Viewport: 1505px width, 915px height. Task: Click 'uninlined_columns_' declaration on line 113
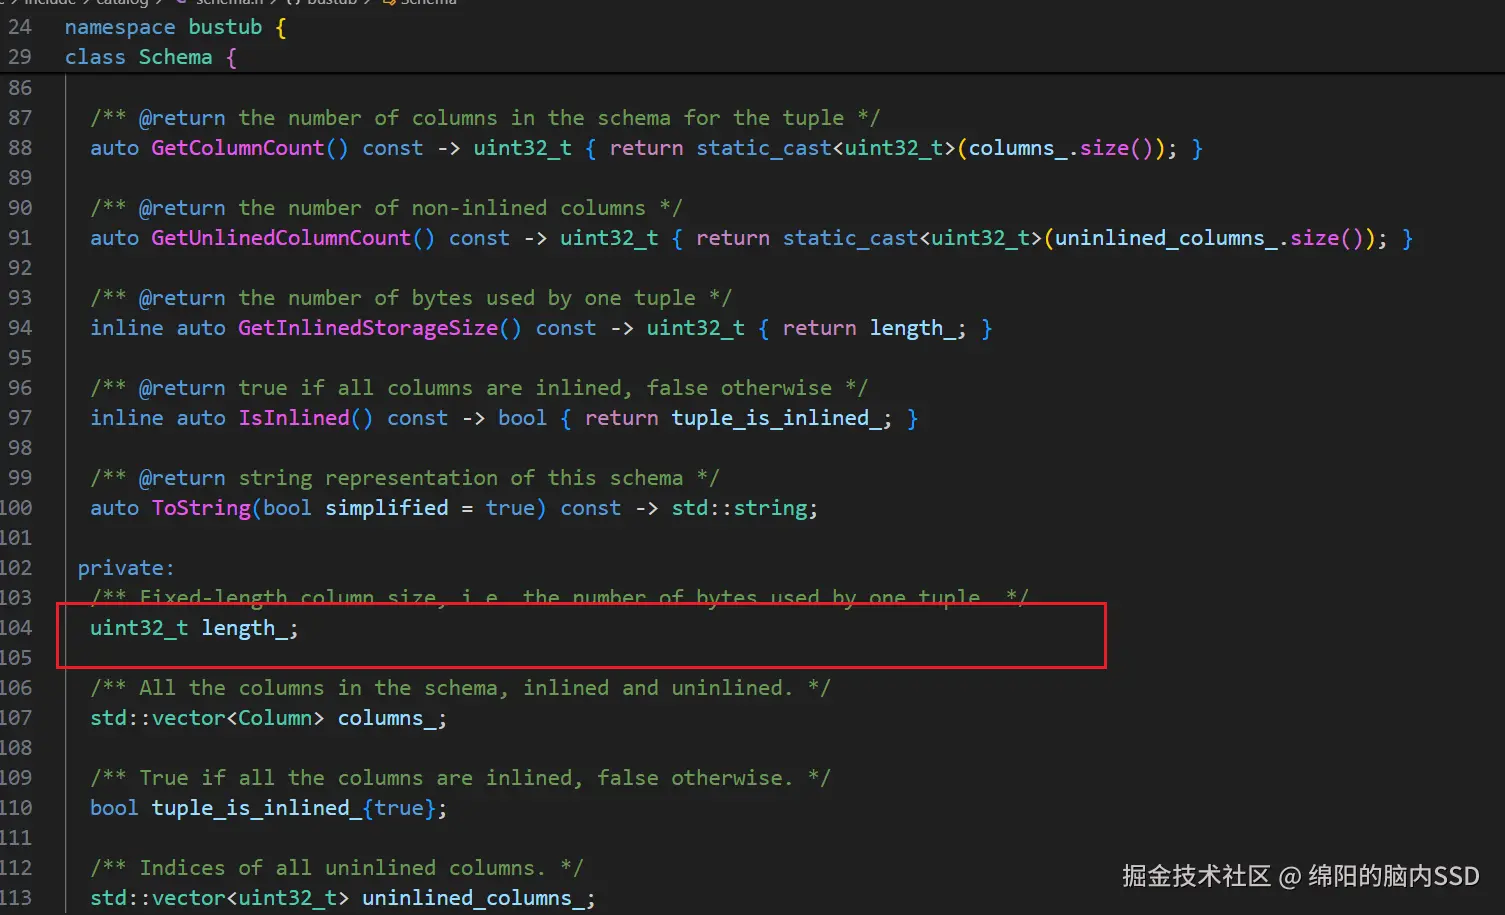(x=474, y=898)
